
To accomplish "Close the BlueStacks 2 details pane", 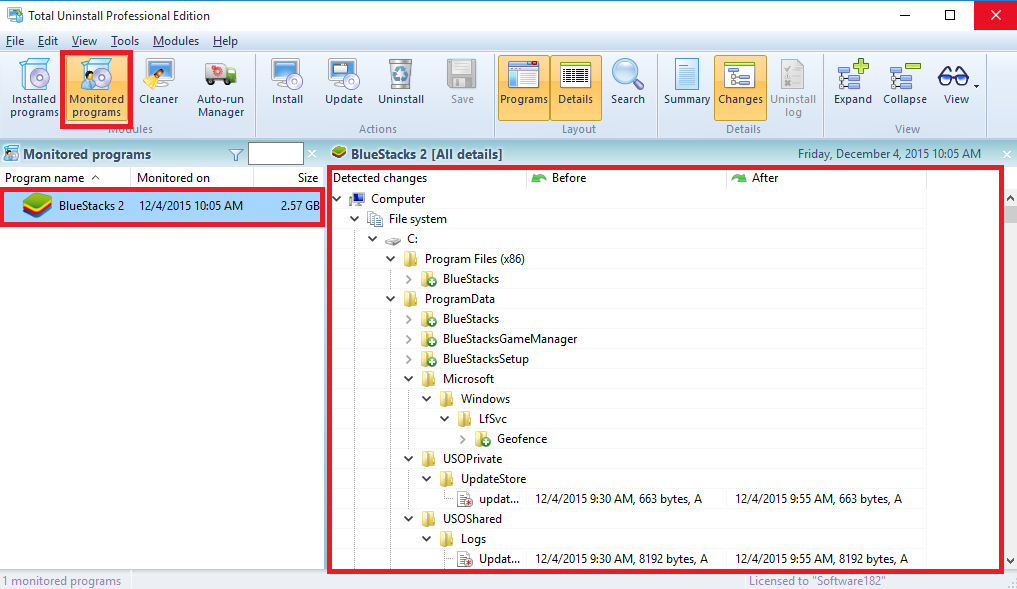I will pyautogui.click(x=1007, y=154).
